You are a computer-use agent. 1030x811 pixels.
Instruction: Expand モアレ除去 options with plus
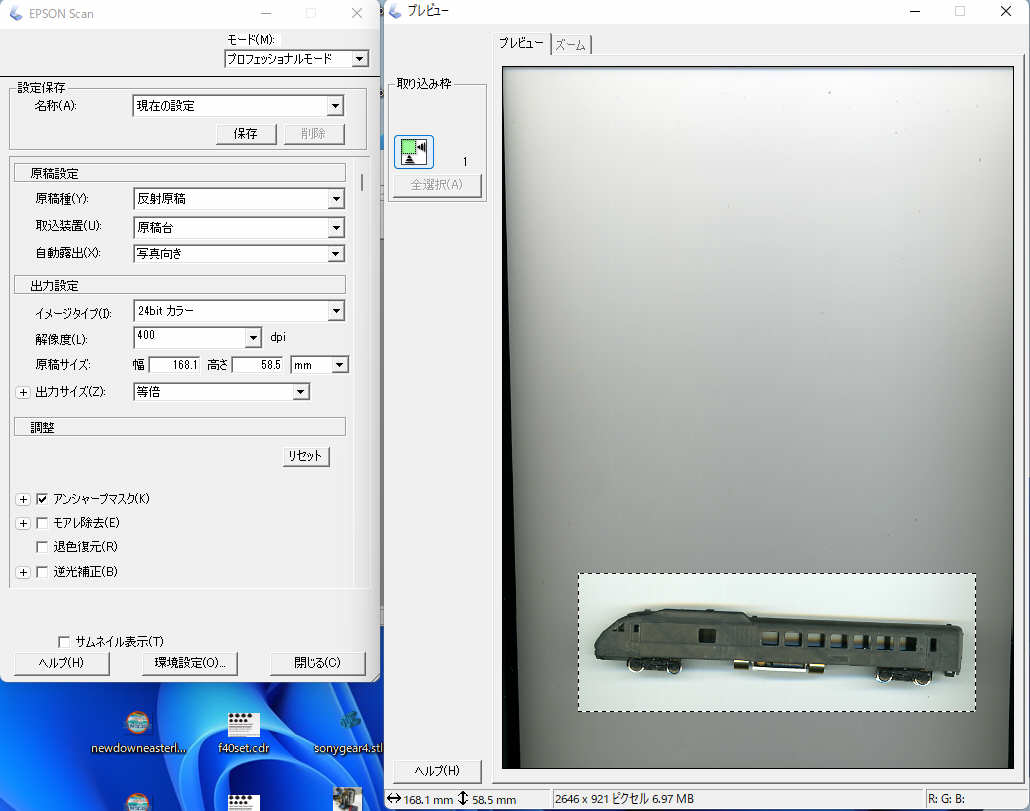point(23,523)
